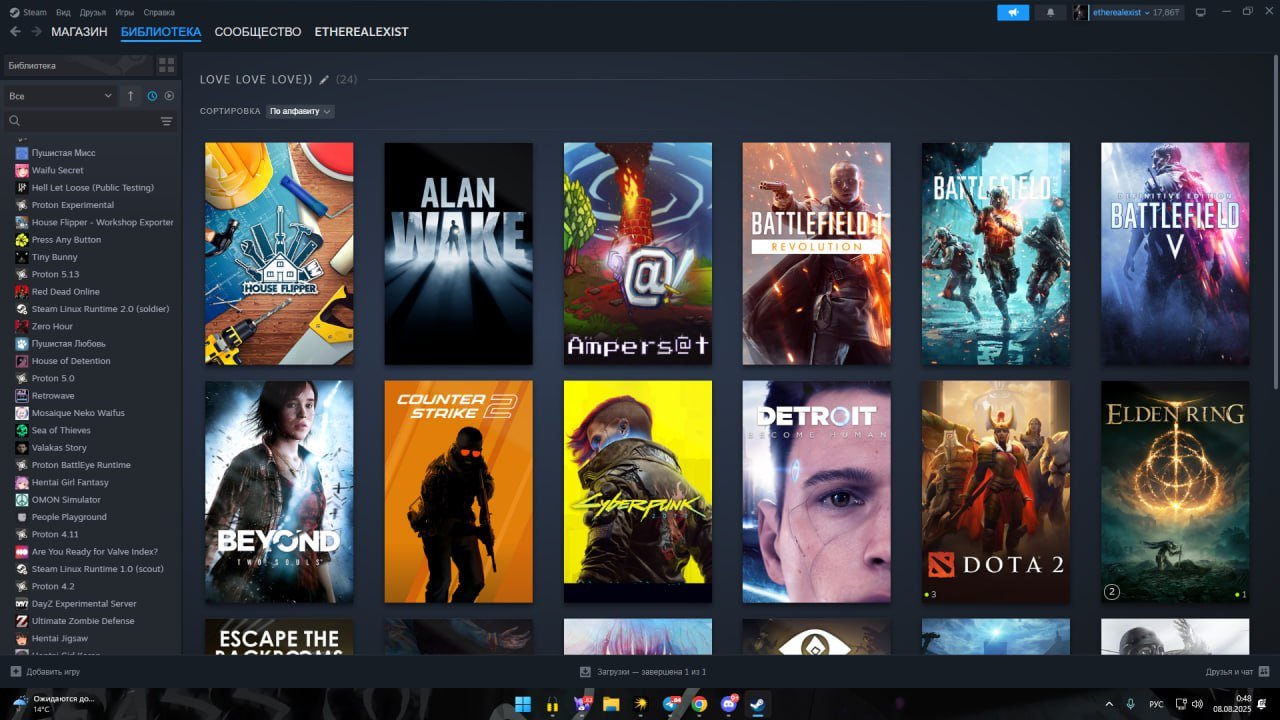Open the downloads icon in bottom bar

(x=585, y=671)
